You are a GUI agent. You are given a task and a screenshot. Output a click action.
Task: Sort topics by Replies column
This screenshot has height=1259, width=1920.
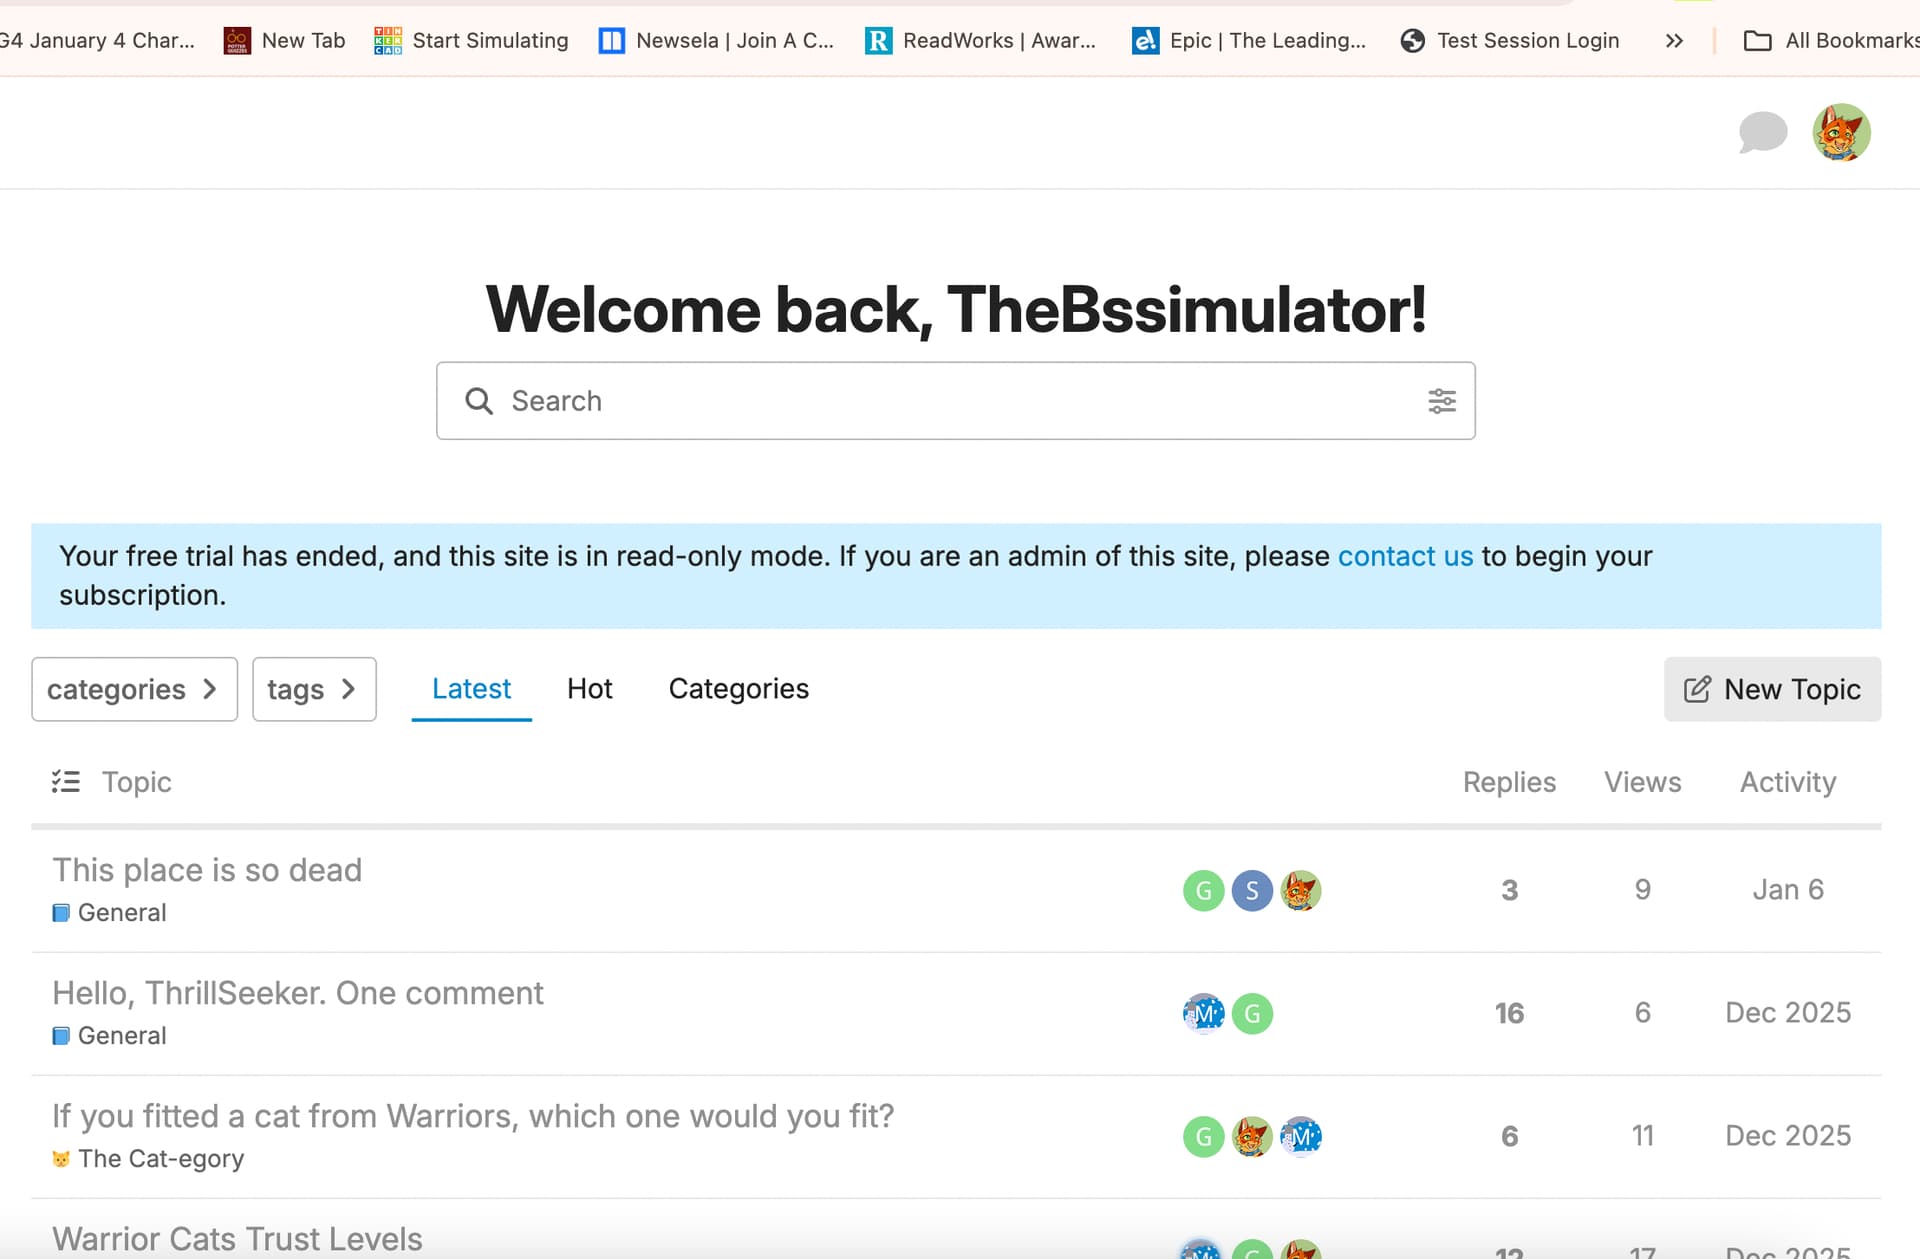1508,782
